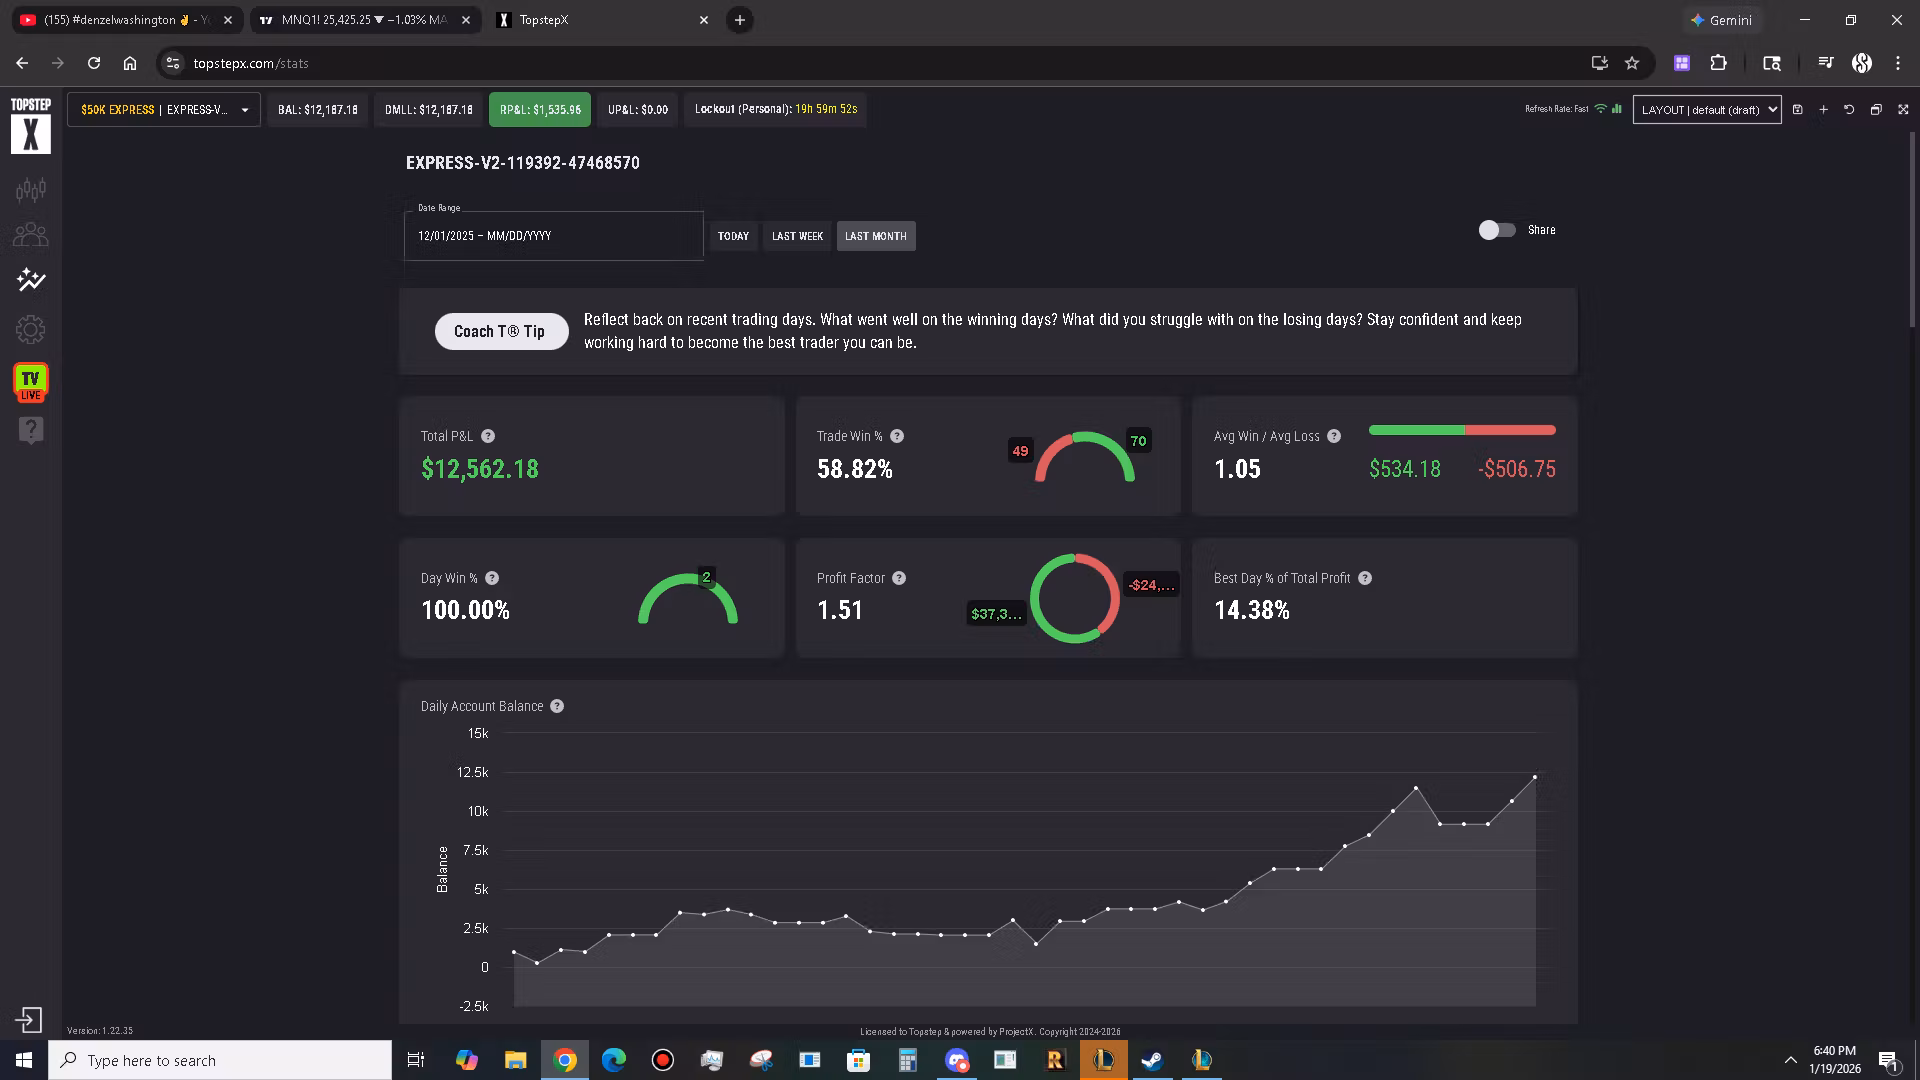The image size is (1920, 1080).
Task: Open Microsoft Edge from taskbar
Action: (x=614, y=1060)
